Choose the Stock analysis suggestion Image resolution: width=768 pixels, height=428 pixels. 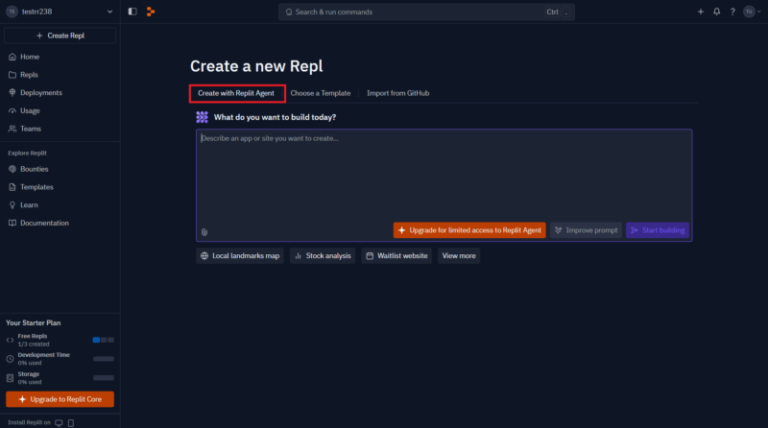[323, 256]
